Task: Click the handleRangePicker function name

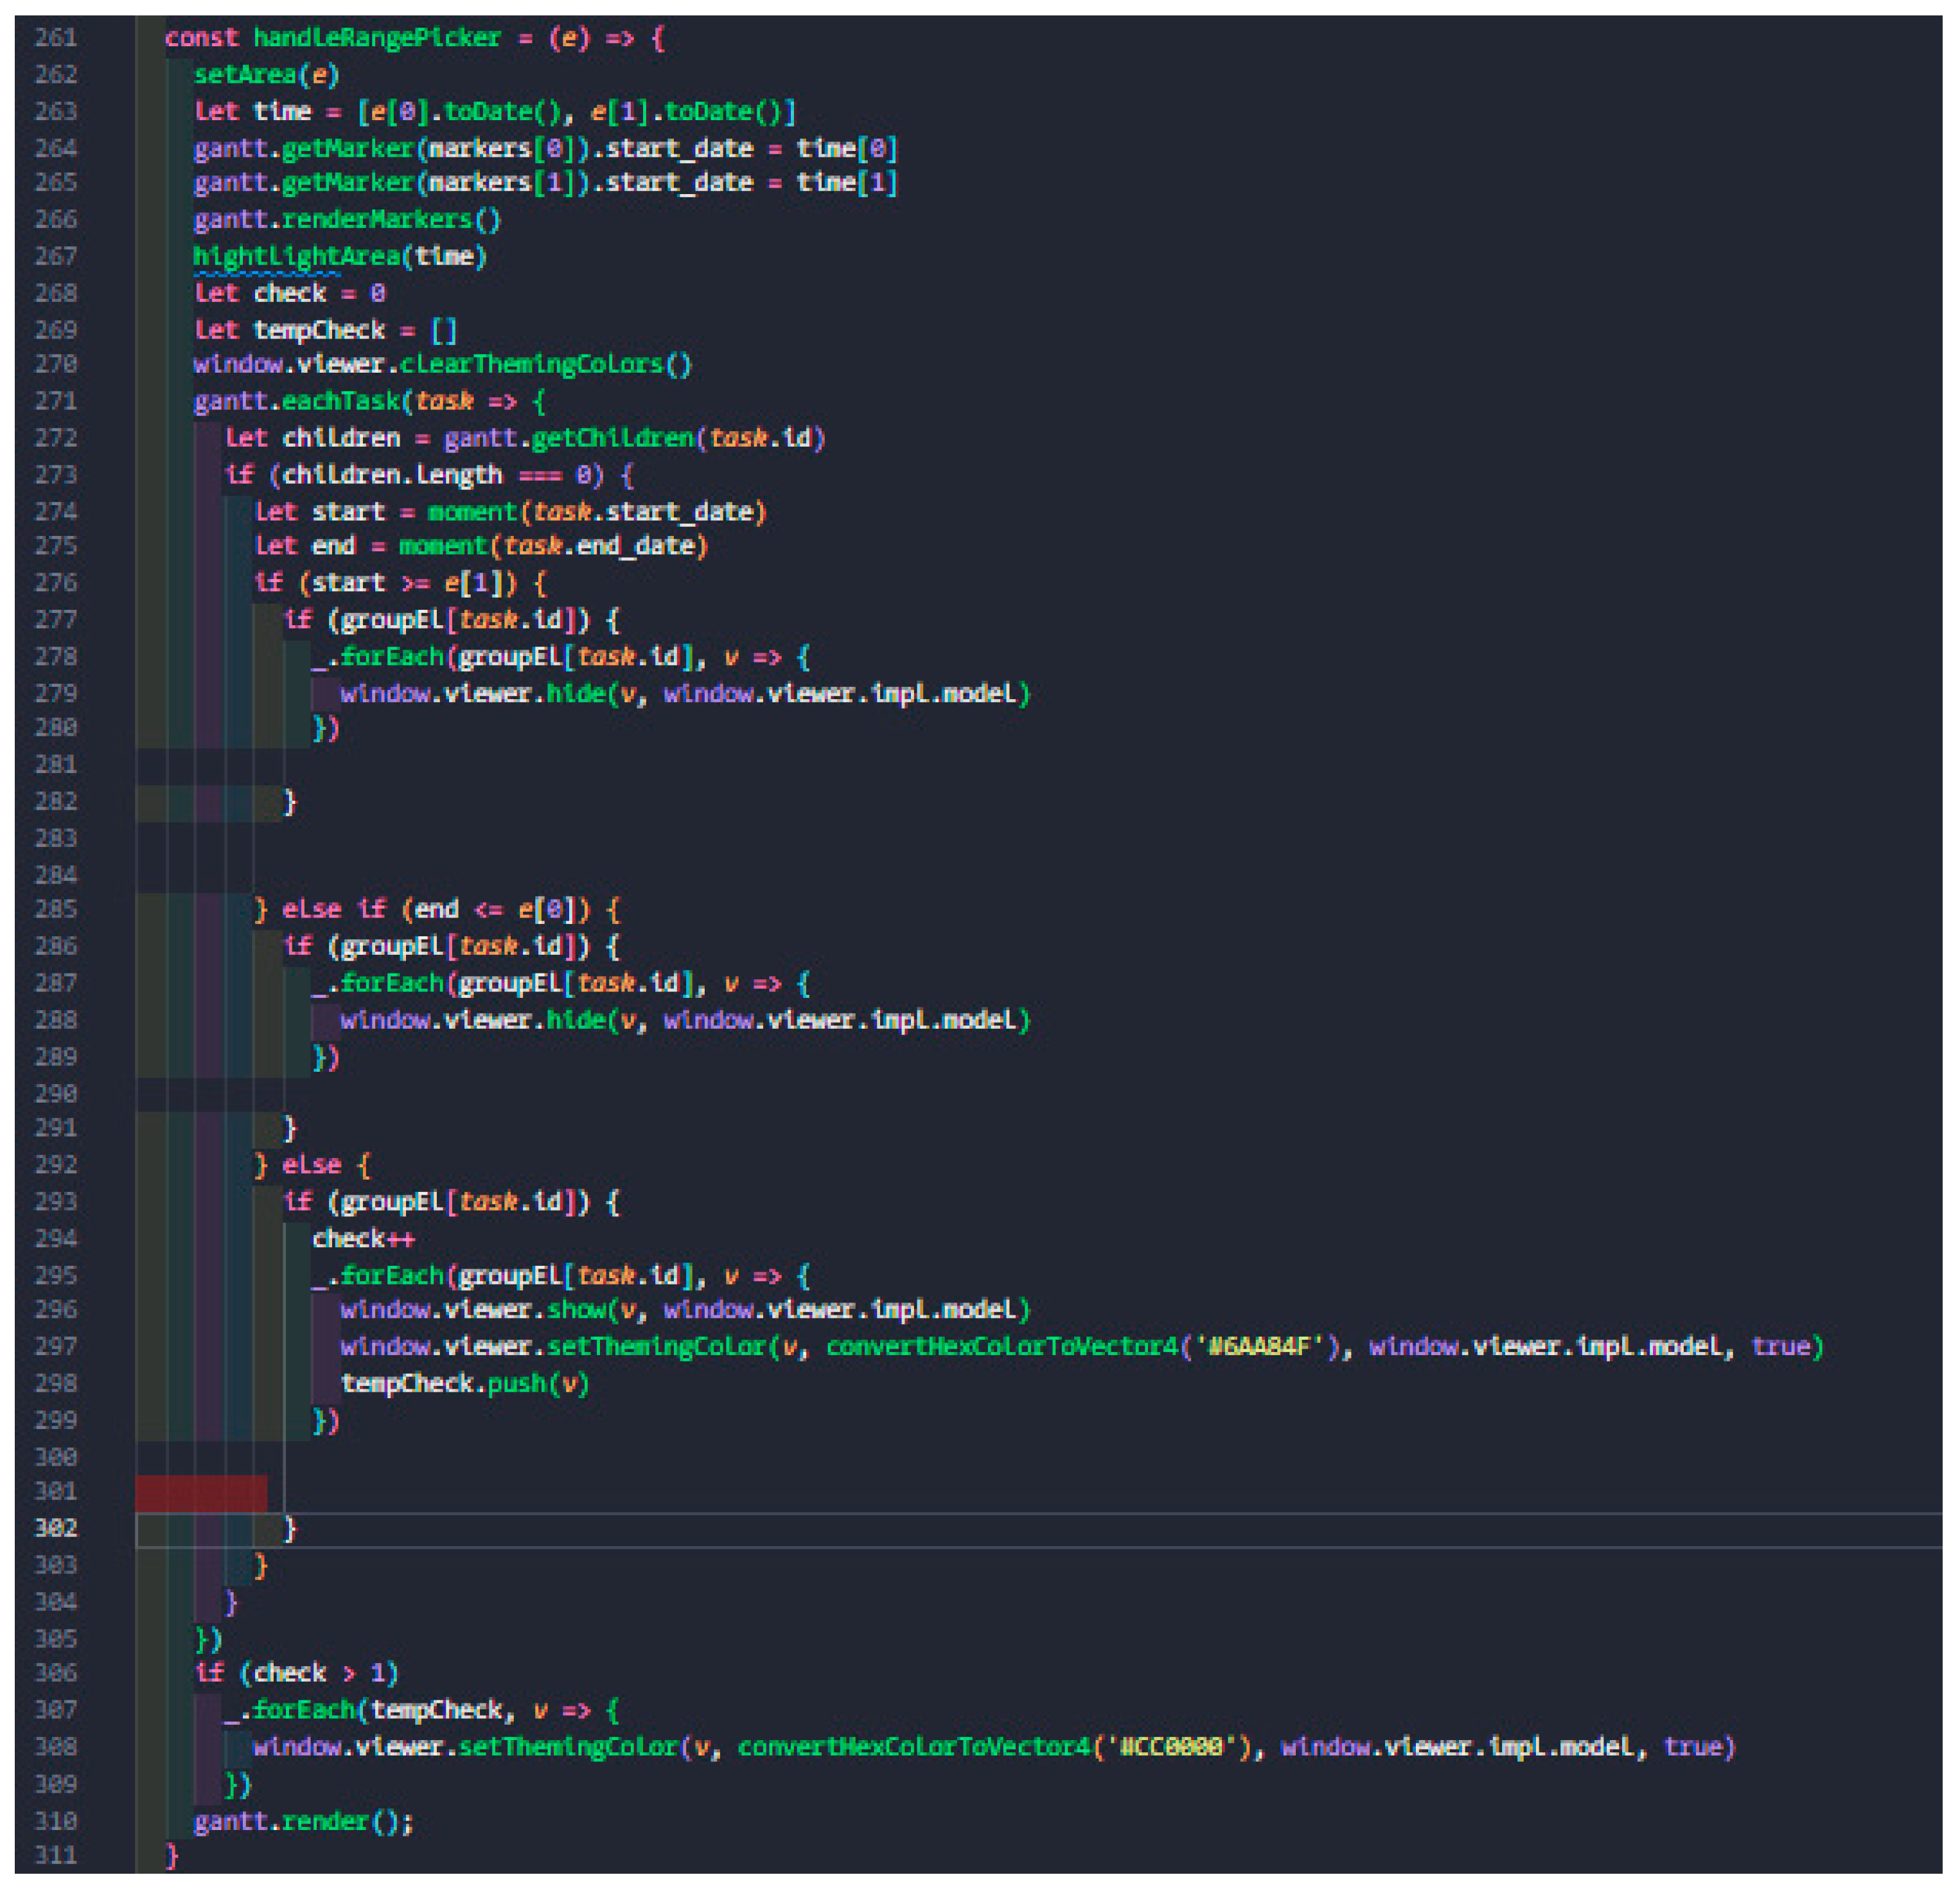Action: tap(376, 38)
